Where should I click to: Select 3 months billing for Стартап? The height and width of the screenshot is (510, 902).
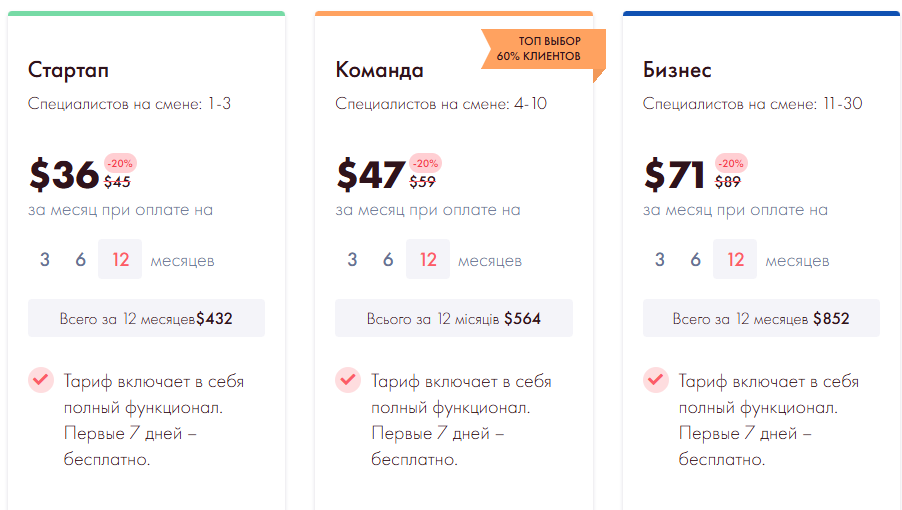pyautogui.click(x=45, y=260)
